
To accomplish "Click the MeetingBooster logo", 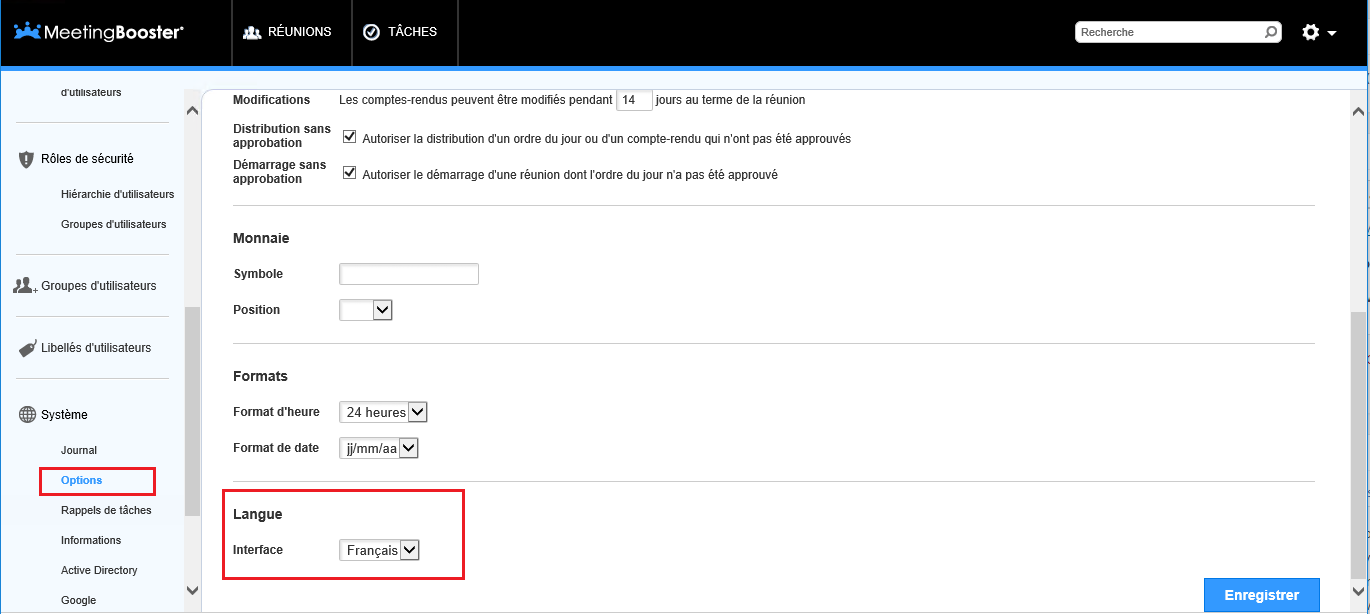I will pyautogui.click(x=98, y=32).
